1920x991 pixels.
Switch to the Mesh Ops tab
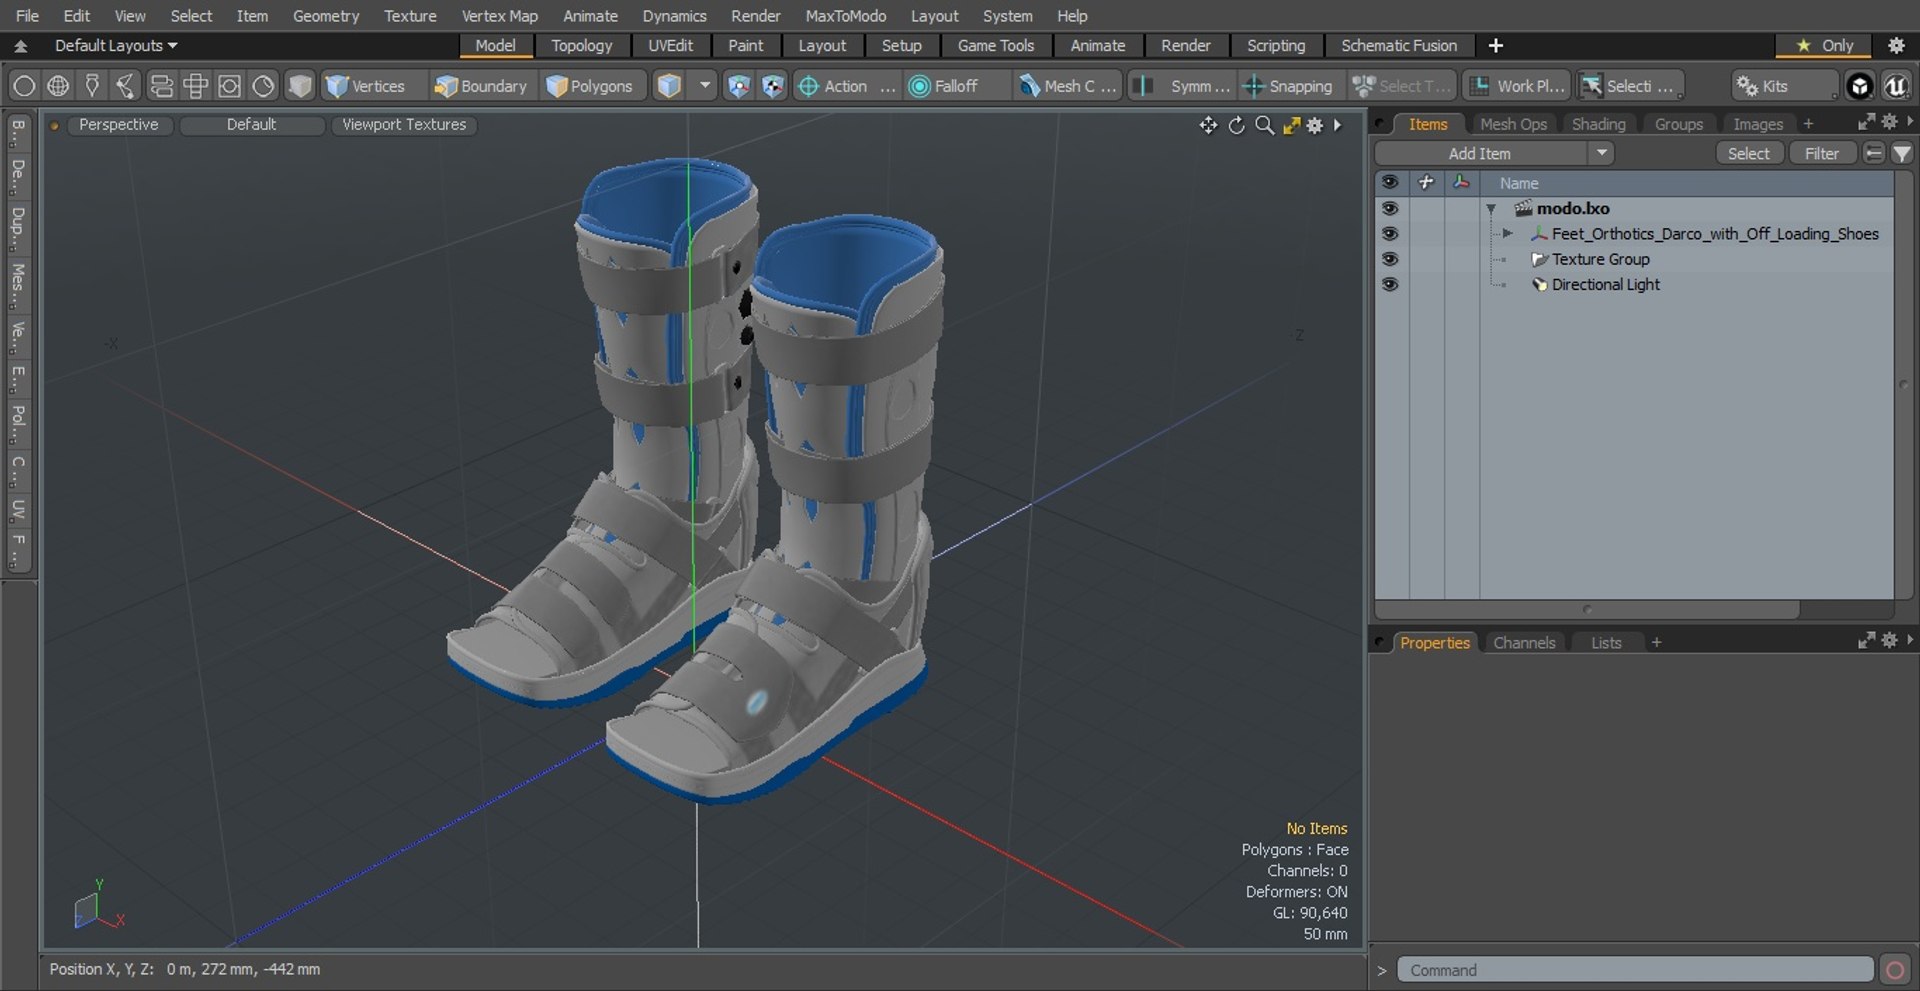point(1513,124)
